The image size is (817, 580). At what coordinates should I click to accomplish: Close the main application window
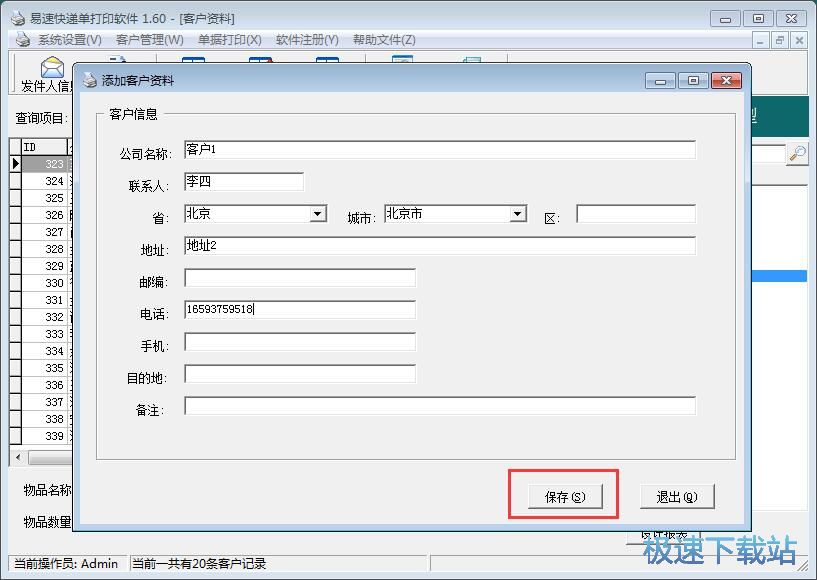[791, 19]
